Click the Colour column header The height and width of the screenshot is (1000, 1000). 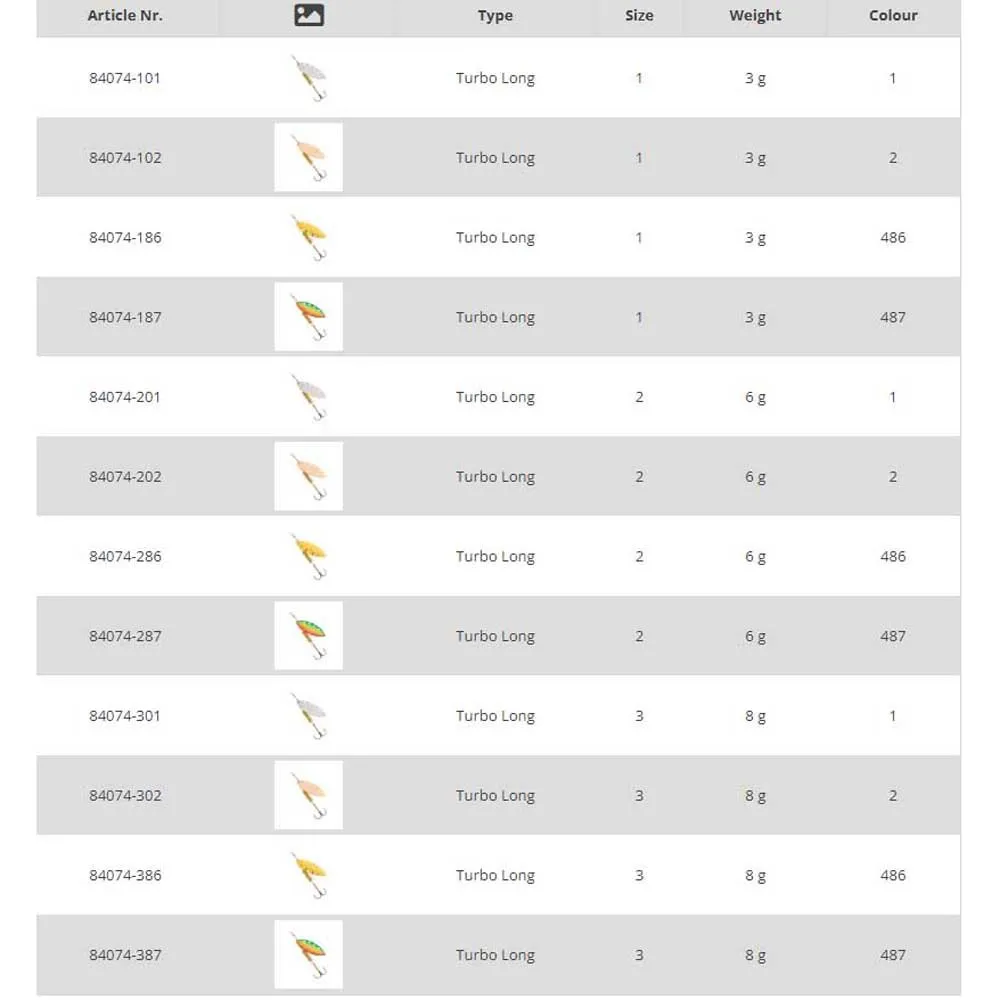point(893,15)
